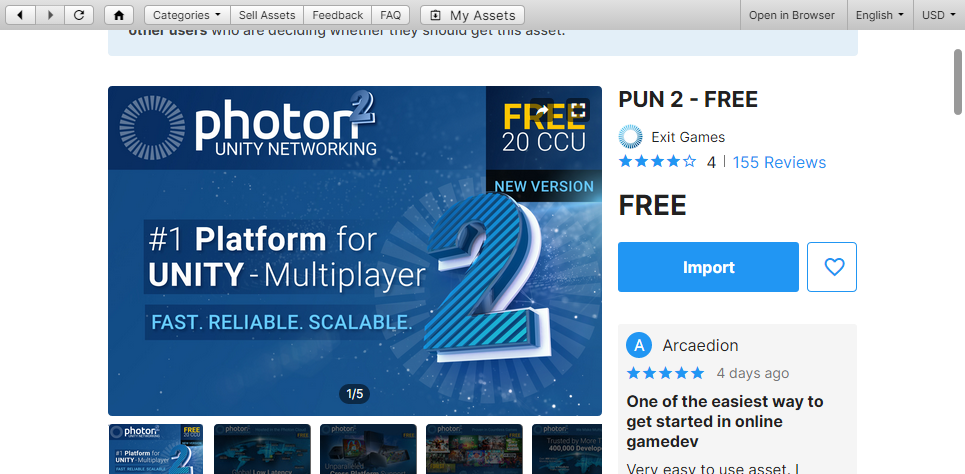The image size is (965, 474).
Task: Open the Feedback page
Action: pos(337,15)
